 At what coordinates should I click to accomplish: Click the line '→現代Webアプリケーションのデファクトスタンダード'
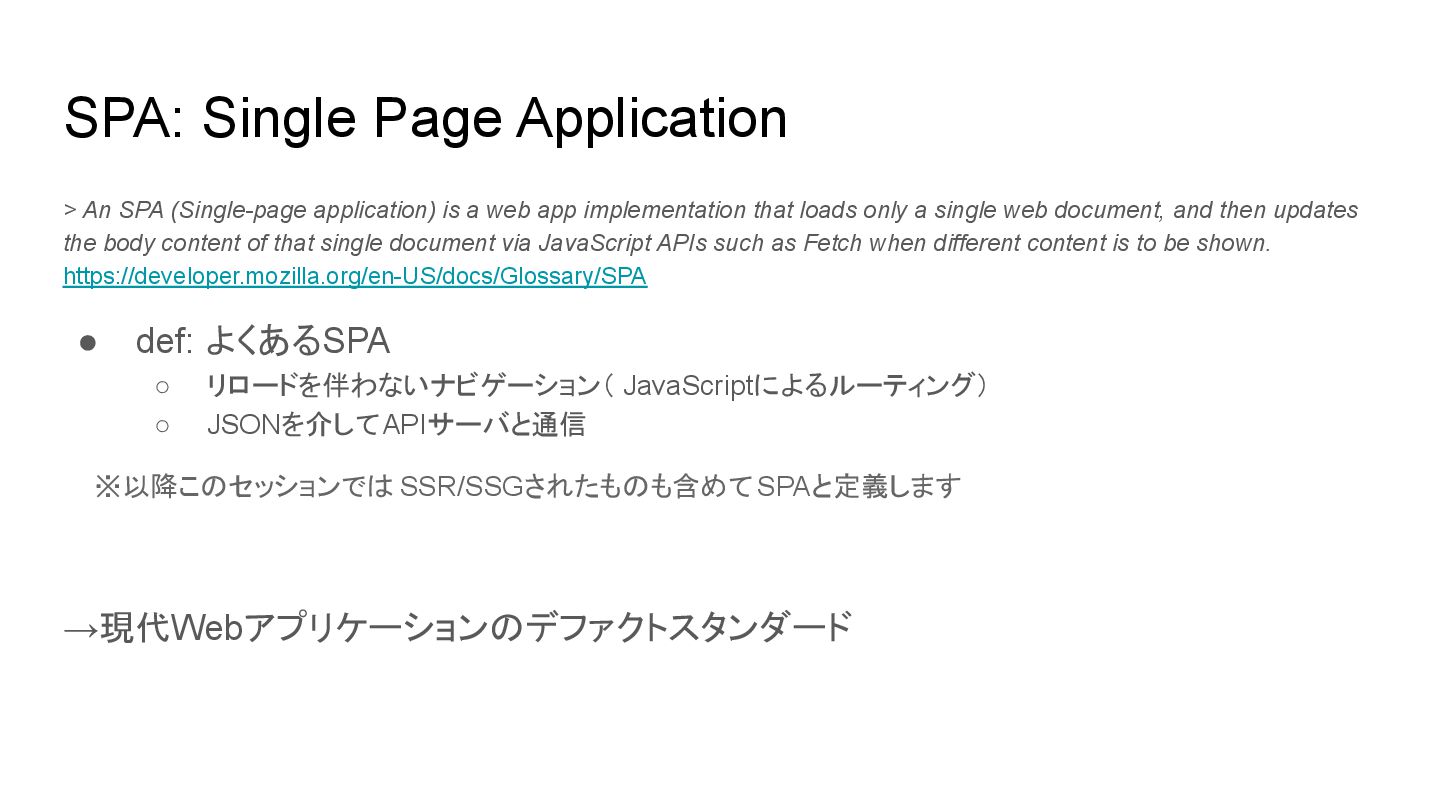[x=457, y=627]
